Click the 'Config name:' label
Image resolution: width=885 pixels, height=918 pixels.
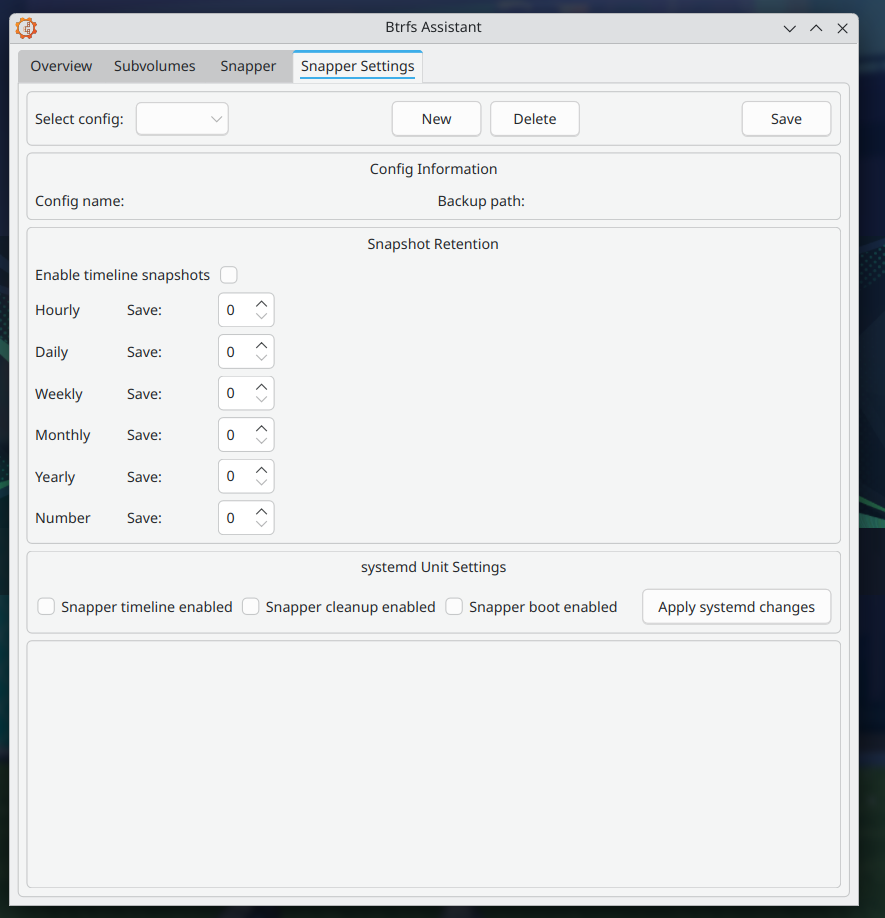[80, 201]
